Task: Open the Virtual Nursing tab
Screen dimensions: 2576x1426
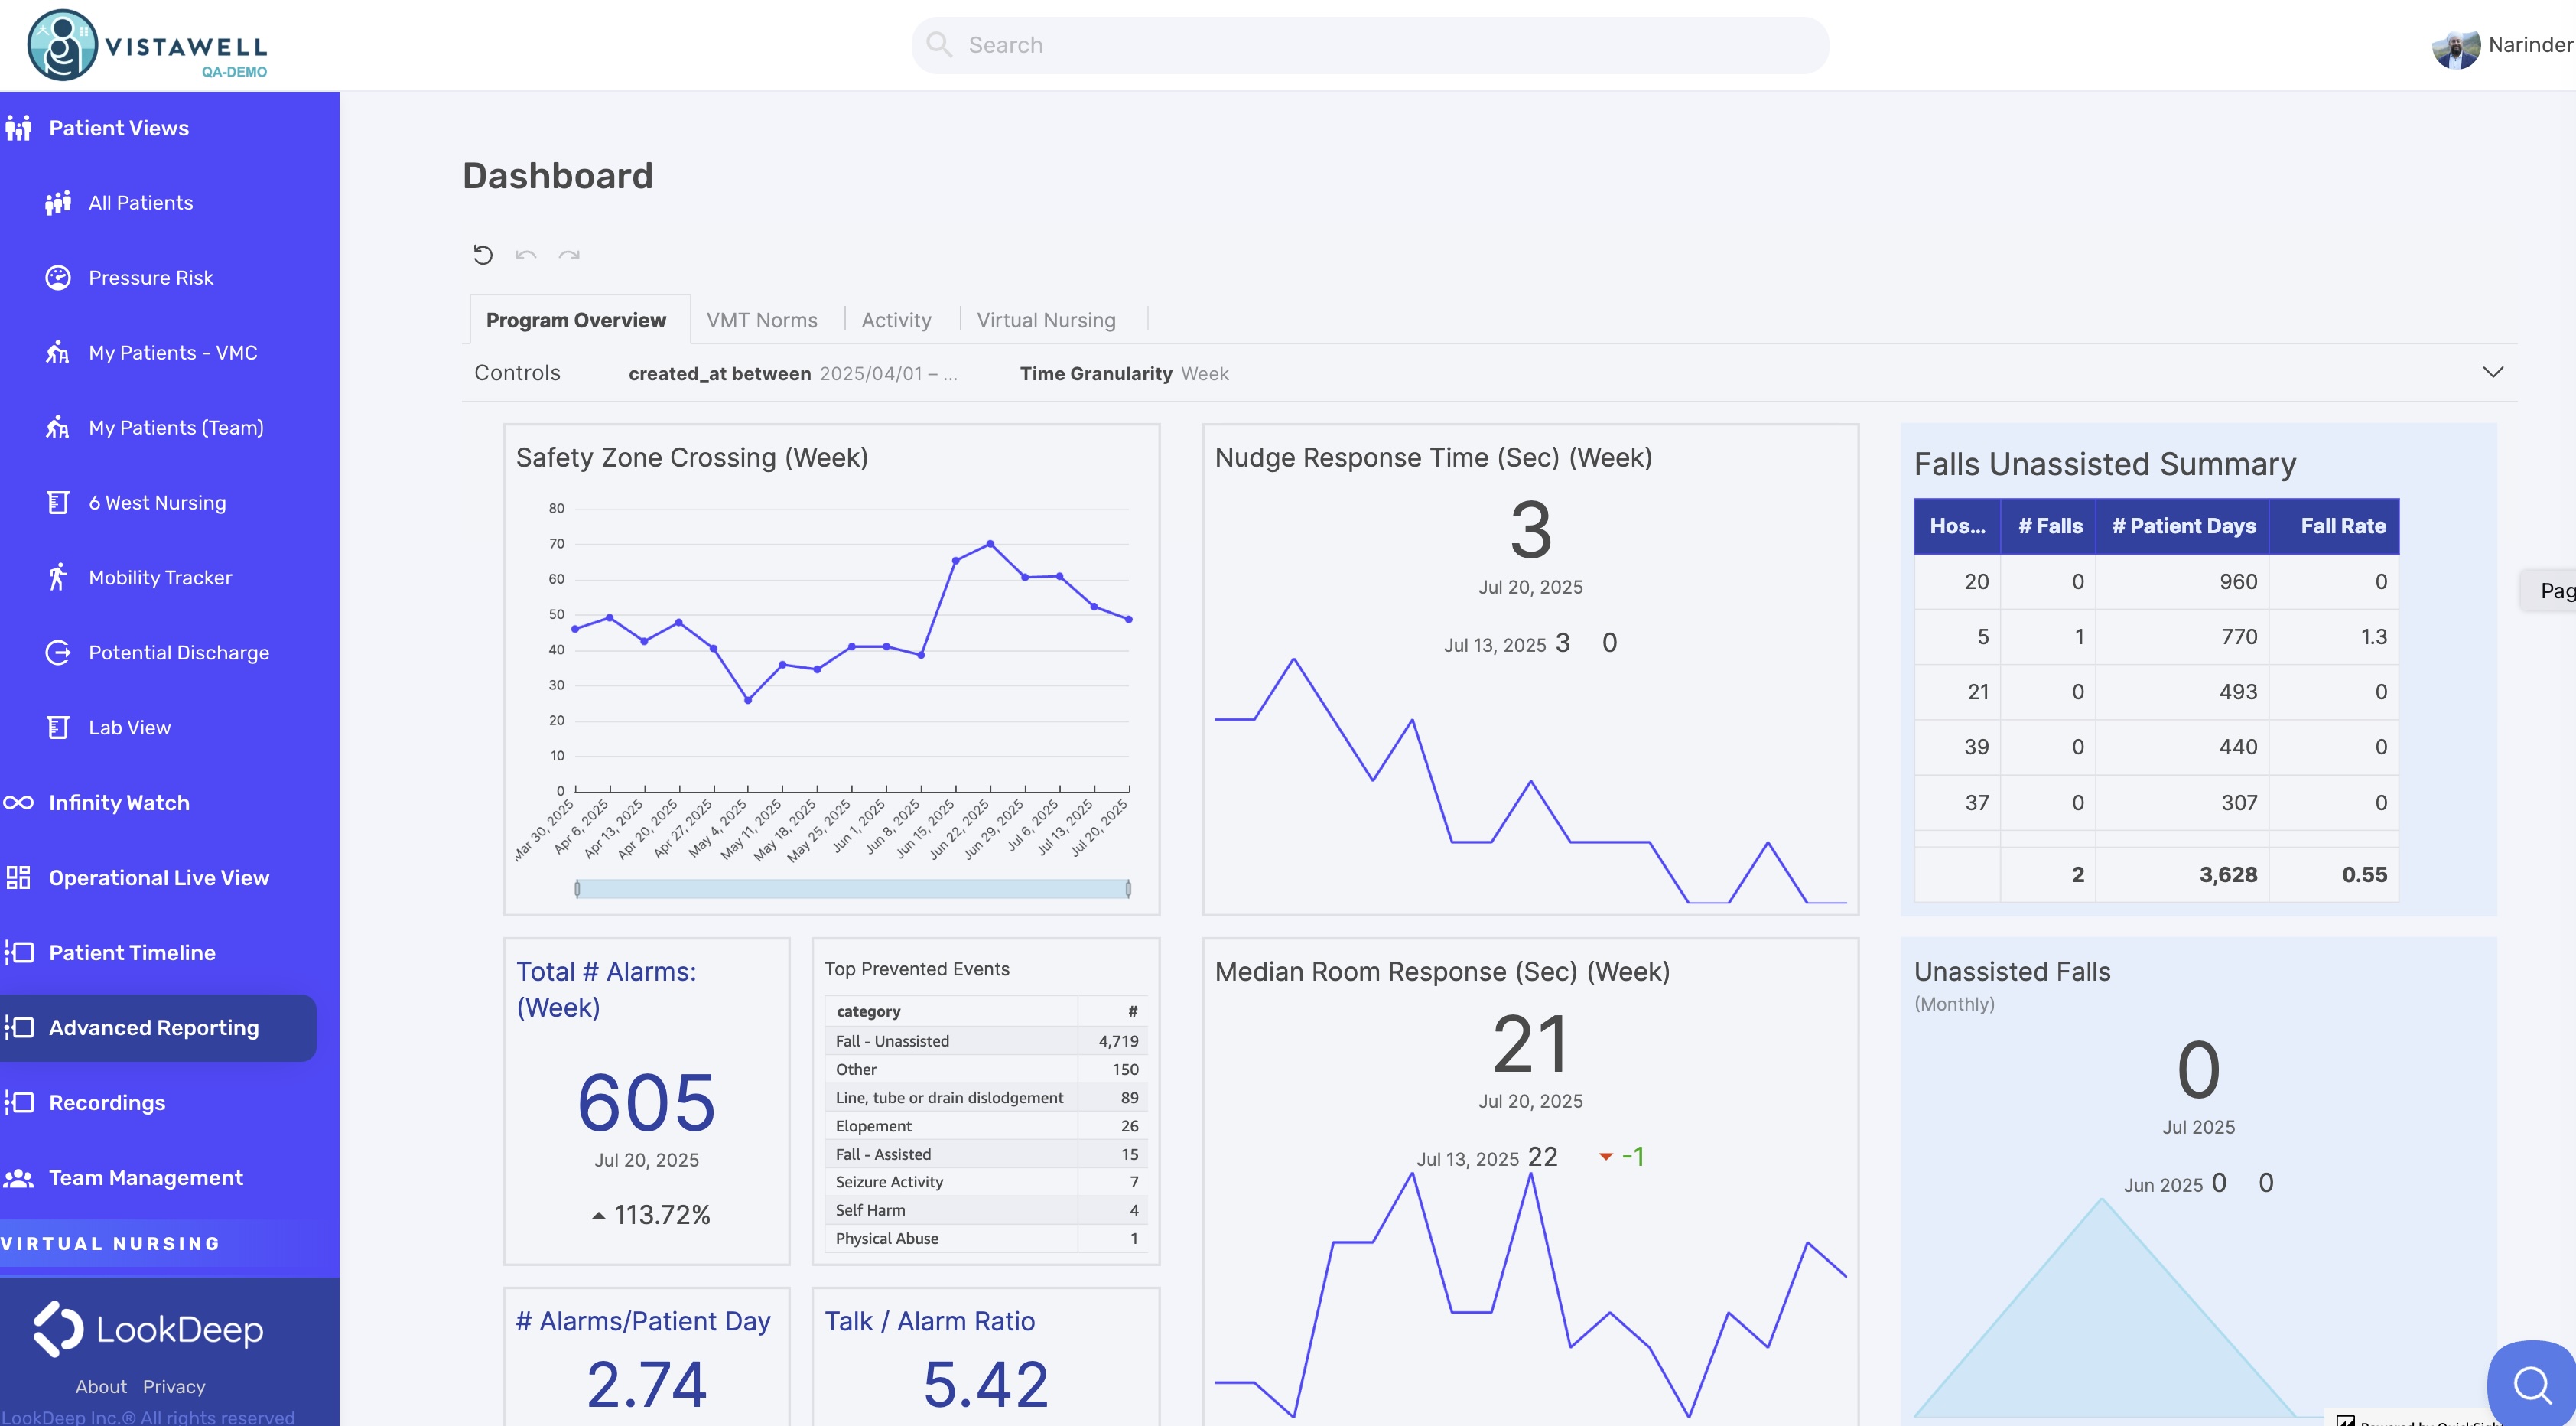Action: pyautogui.click(x=1046, y=319)
